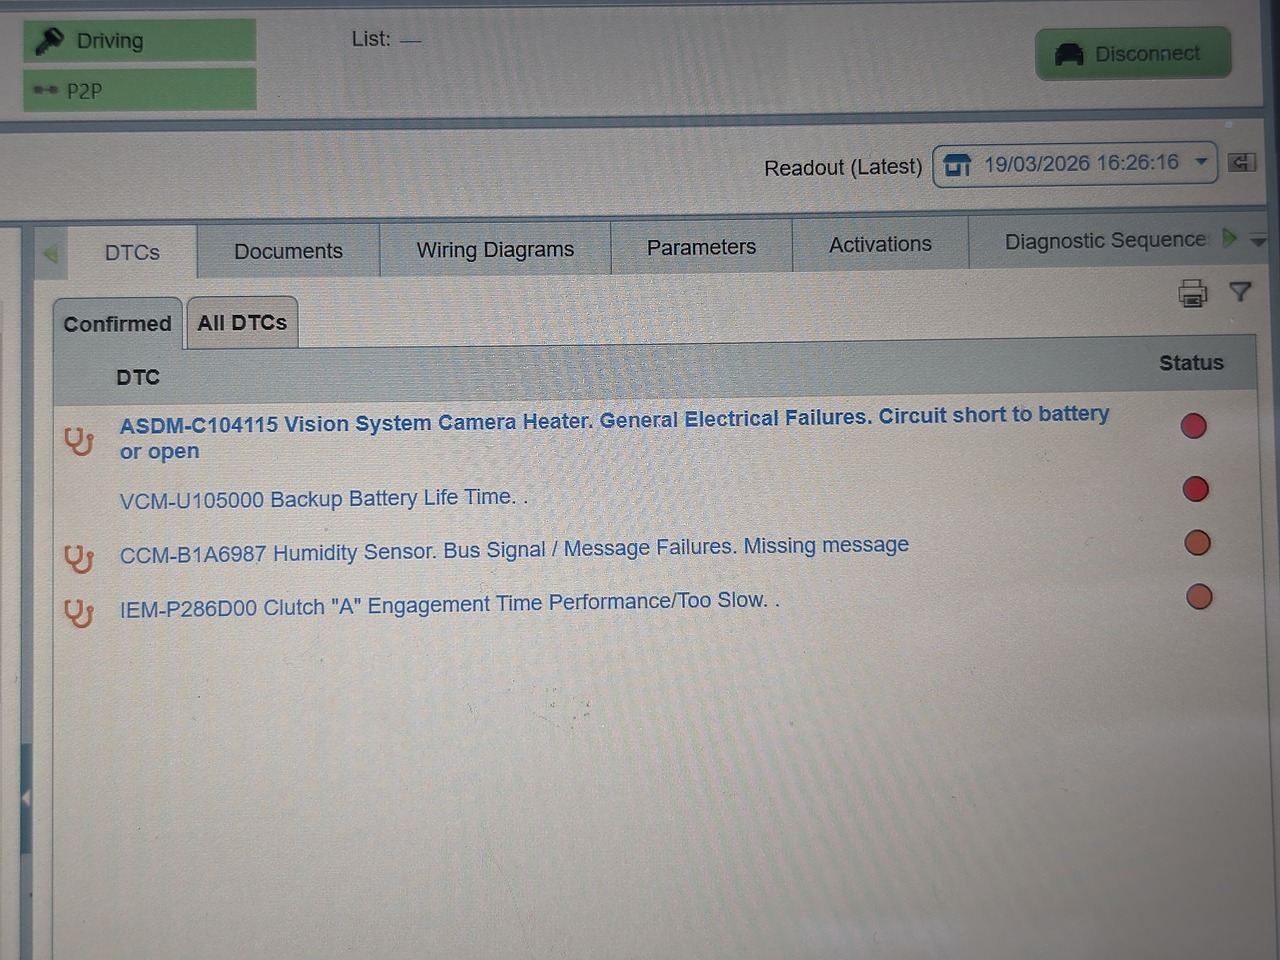Image resolution: width=1280 pixels, height=960 pixels.
Task: Click the green P2P connection indicator
Action: coord(139,90)
